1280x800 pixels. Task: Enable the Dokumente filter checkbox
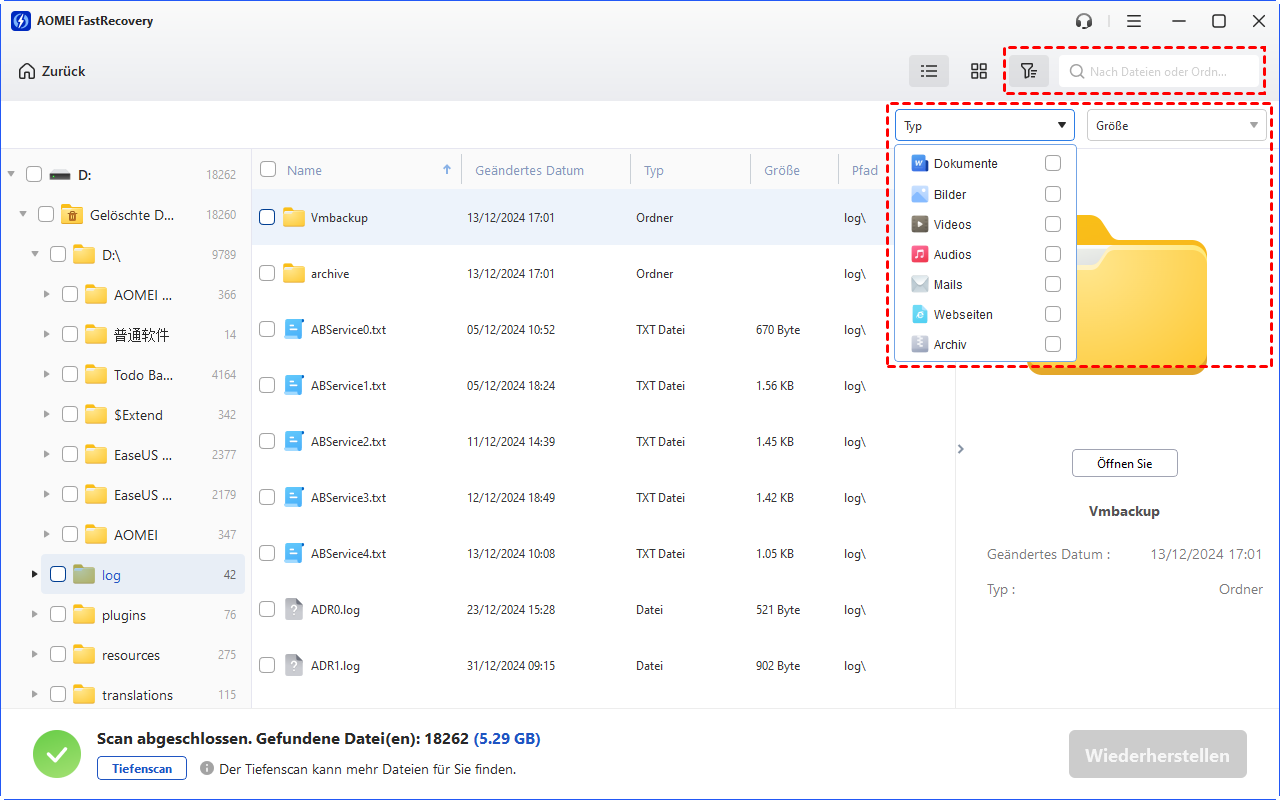point(1052,164)
